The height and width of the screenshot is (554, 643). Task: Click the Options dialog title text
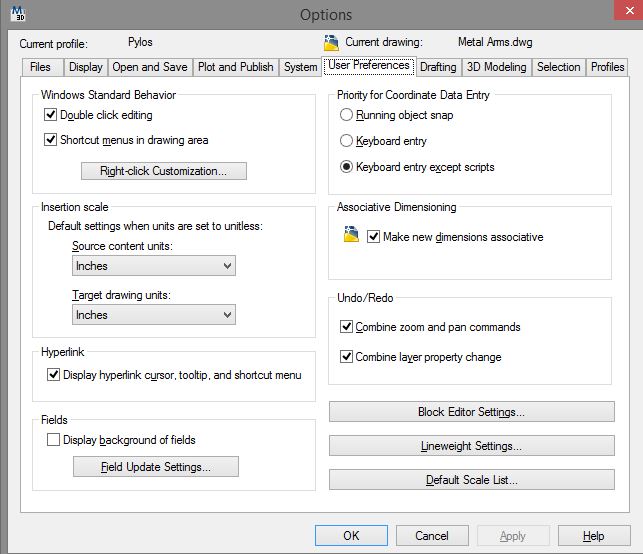(326, 15)
